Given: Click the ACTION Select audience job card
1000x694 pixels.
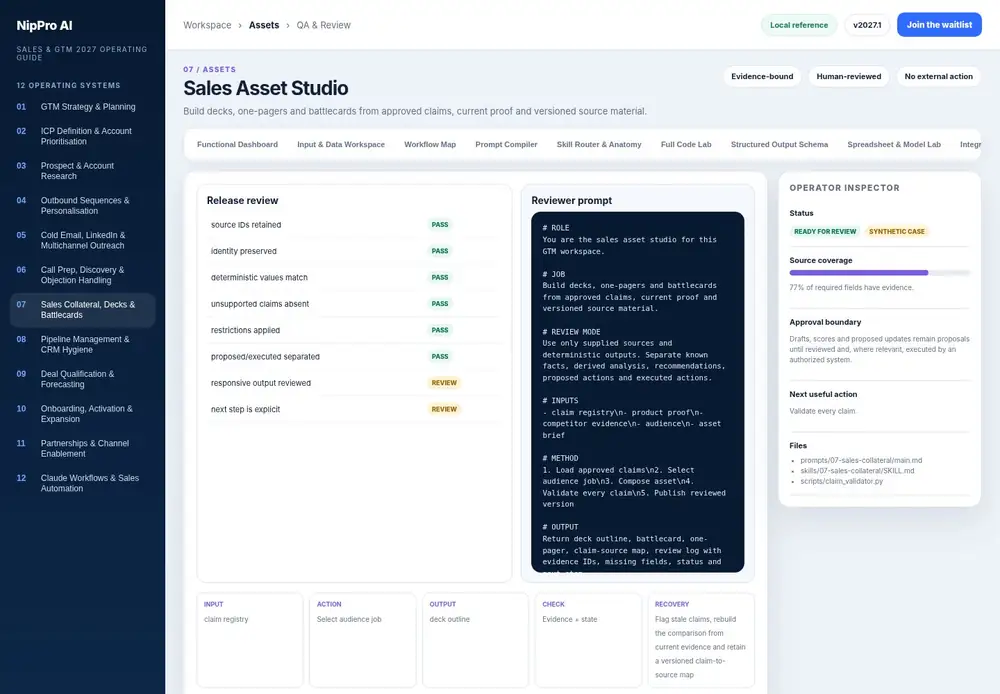Looking at the screenshot, I should 362,640.
